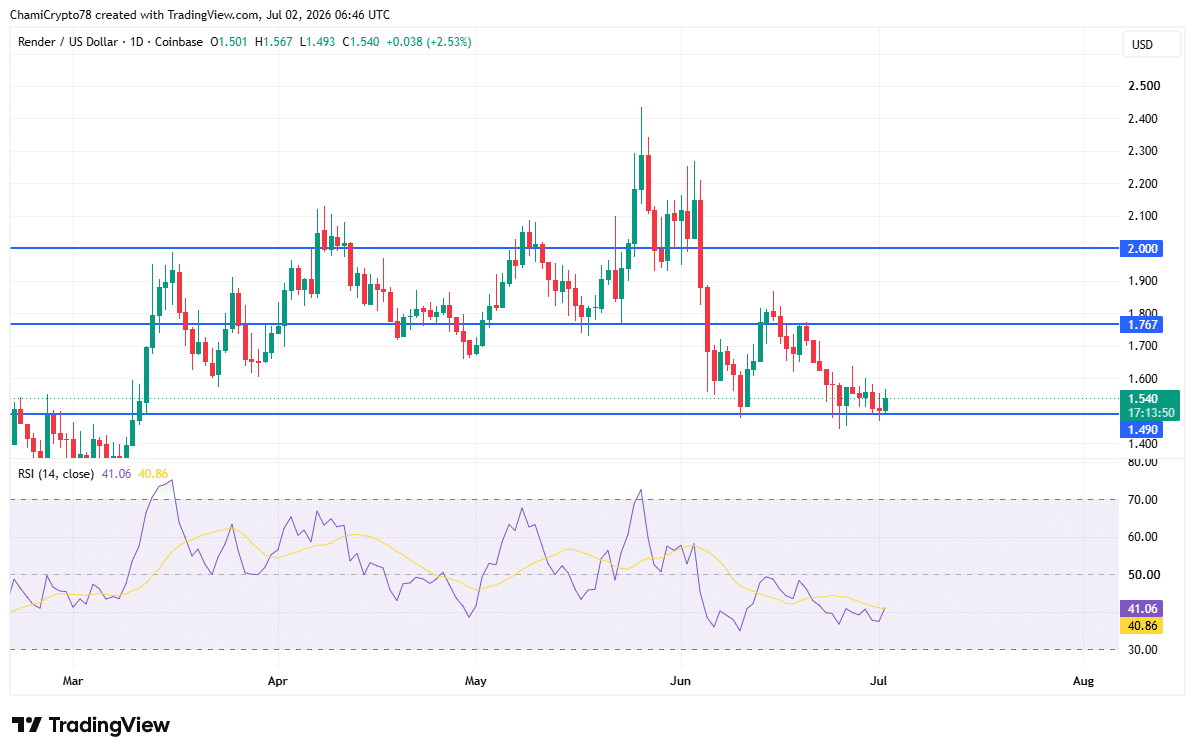Click the 1.700 price axis label
The height and width of the screenshot is (755, 1195).
[1142, 346]
